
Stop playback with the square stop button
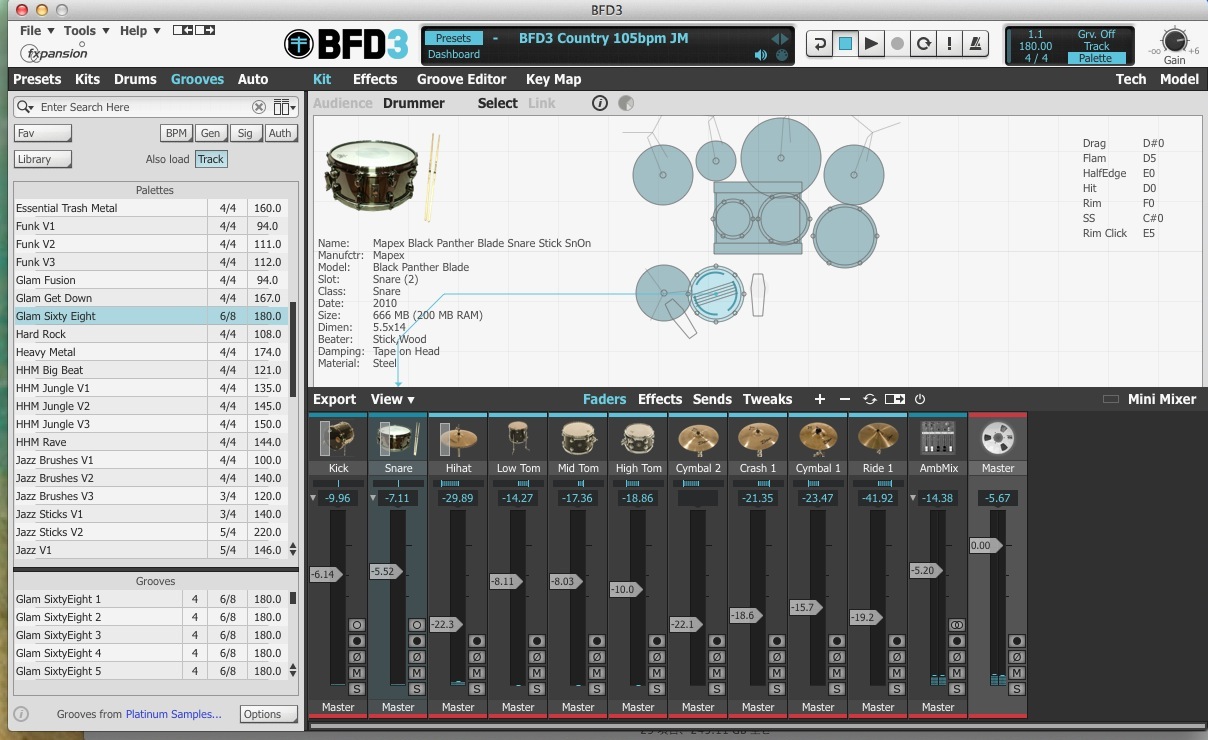pyautogui.click(x=846, y=44)
